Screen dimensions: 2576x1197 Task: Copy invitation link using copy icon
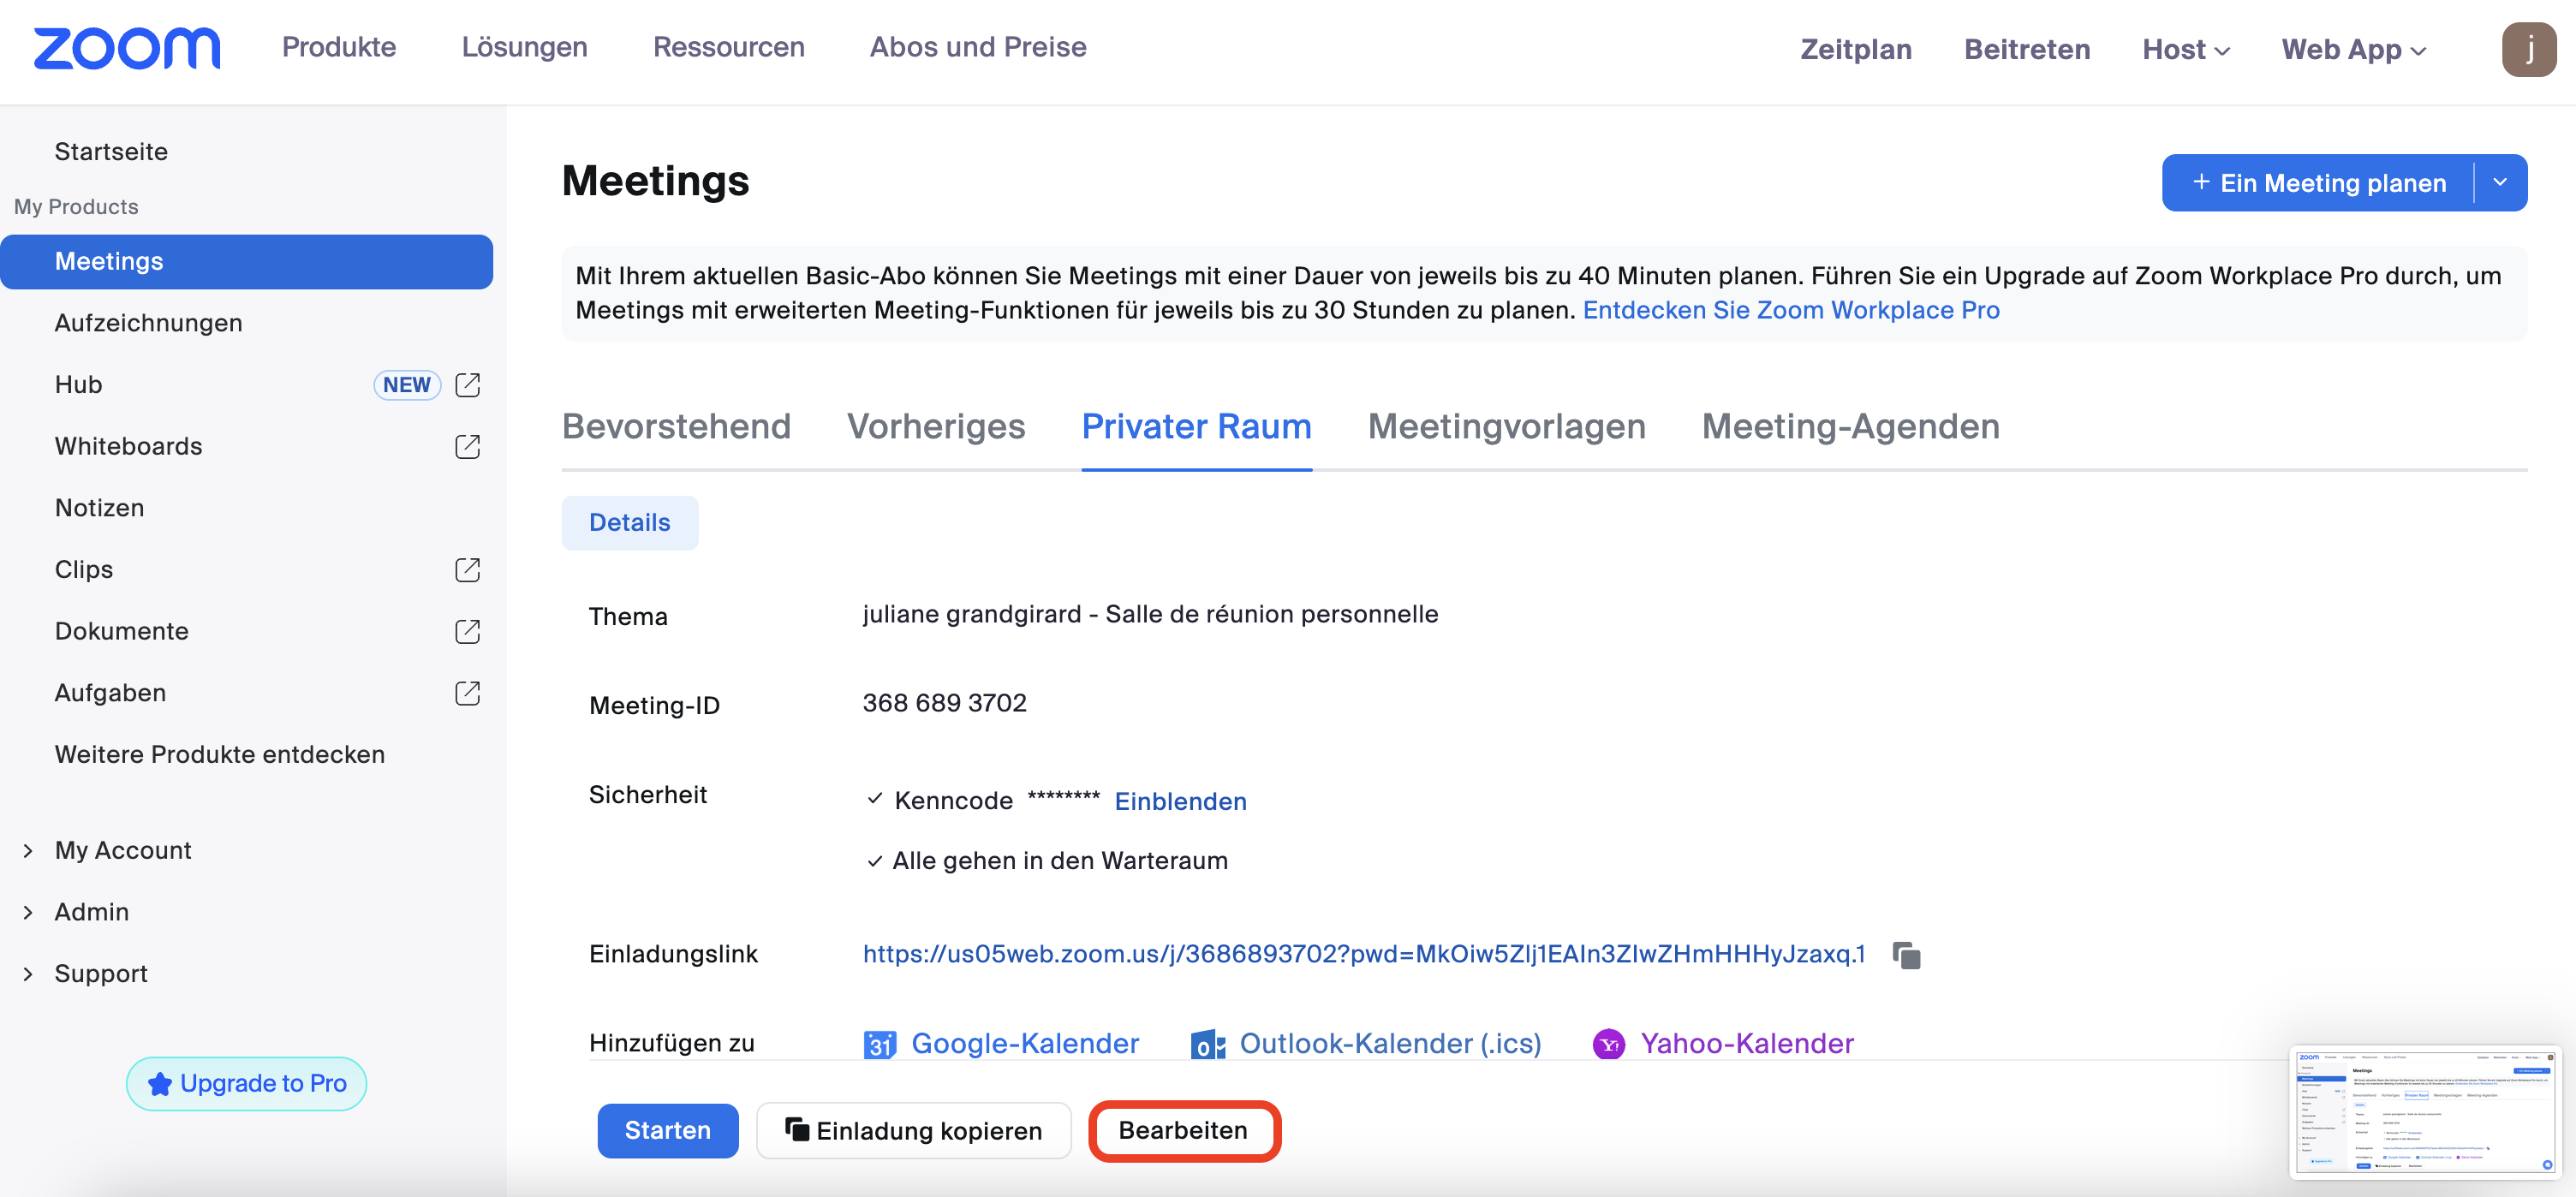pos(1906,955)
